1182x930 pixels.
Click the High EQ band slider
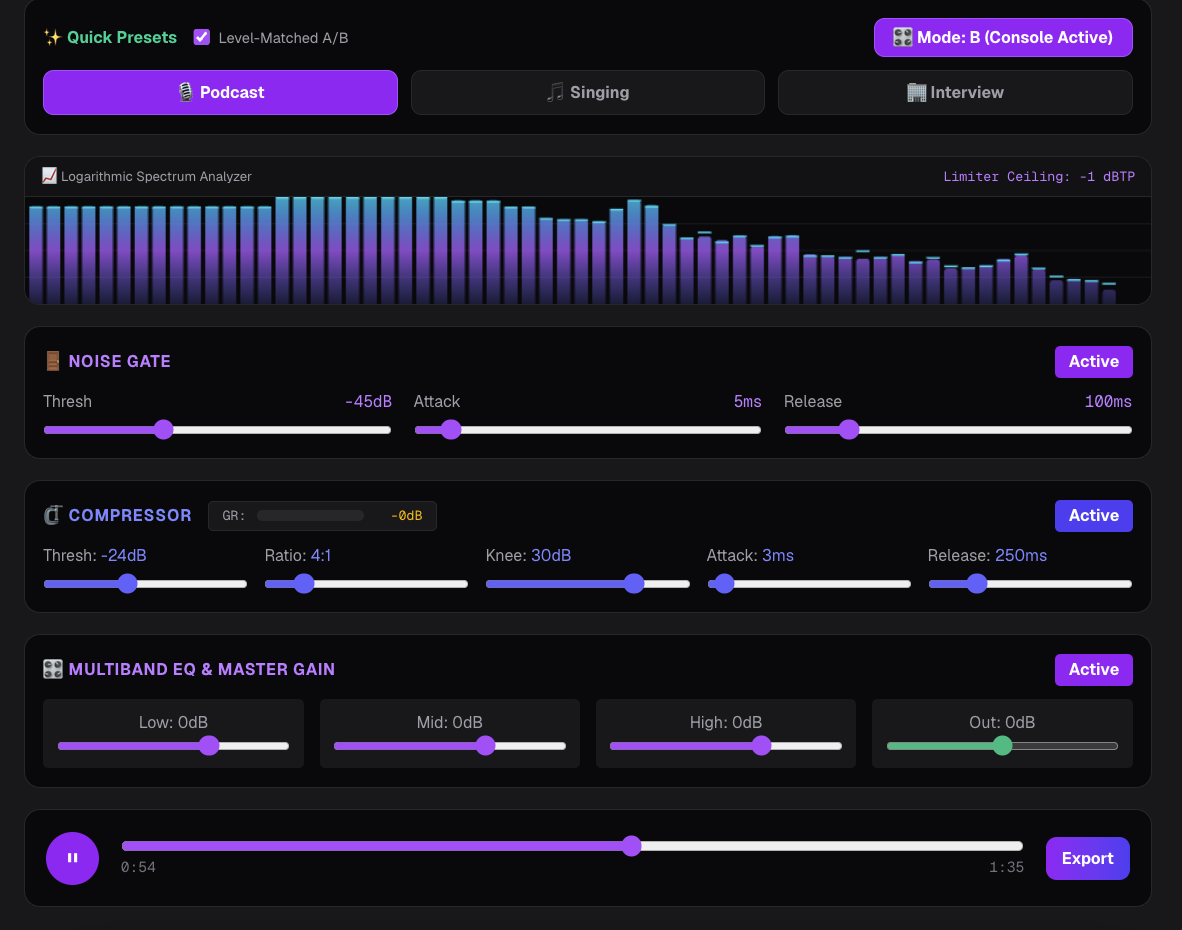726,745
